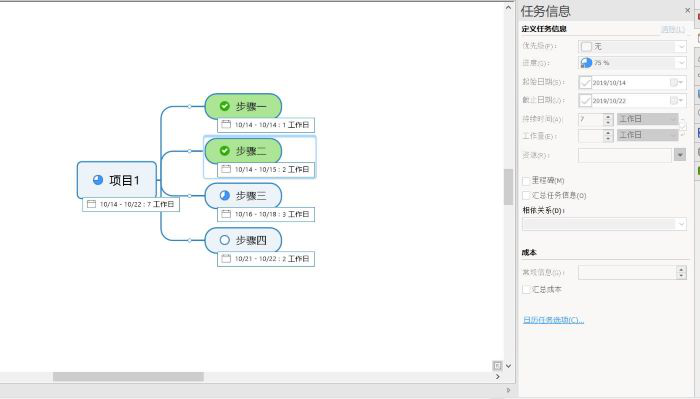Click the progress pie icon on 项目1

coord(98,180)
